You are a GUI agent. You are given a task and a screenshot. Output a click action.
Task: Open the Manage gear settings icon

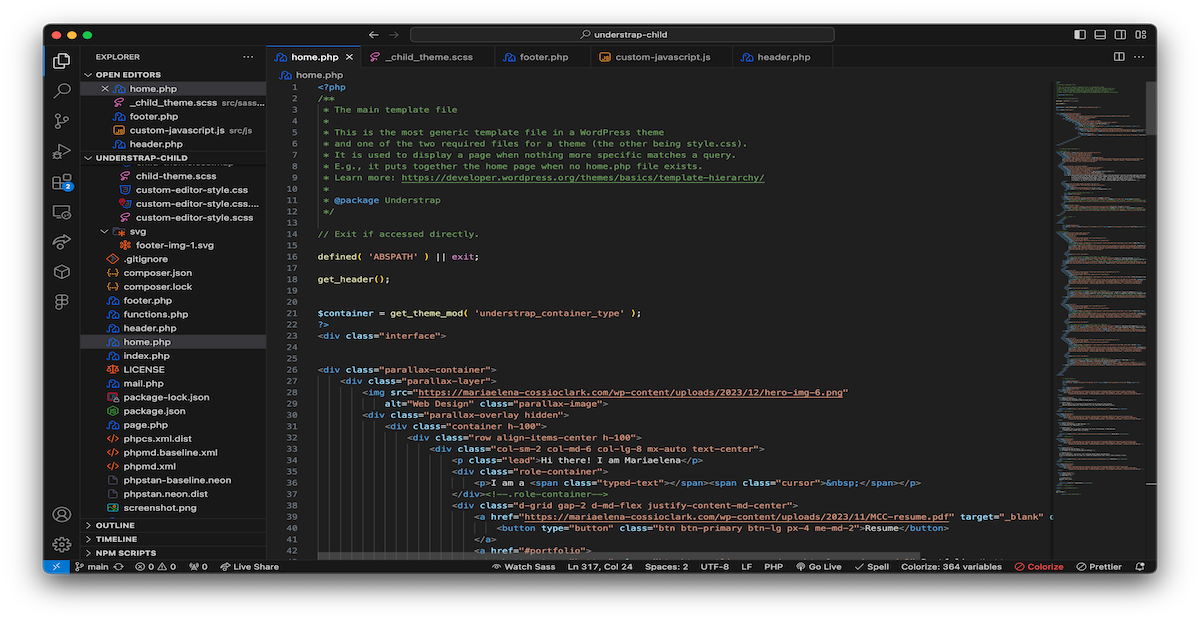click(62, 545)
